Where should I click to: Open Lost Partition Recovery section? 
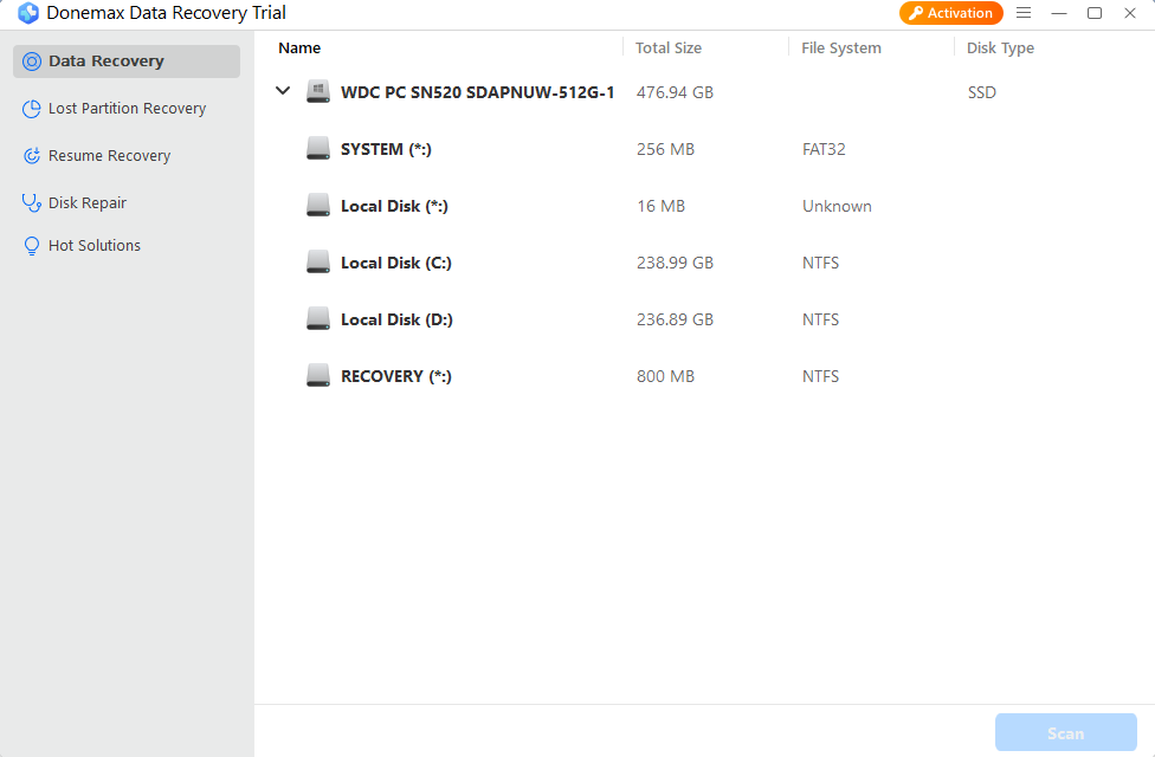pos(127,109)
